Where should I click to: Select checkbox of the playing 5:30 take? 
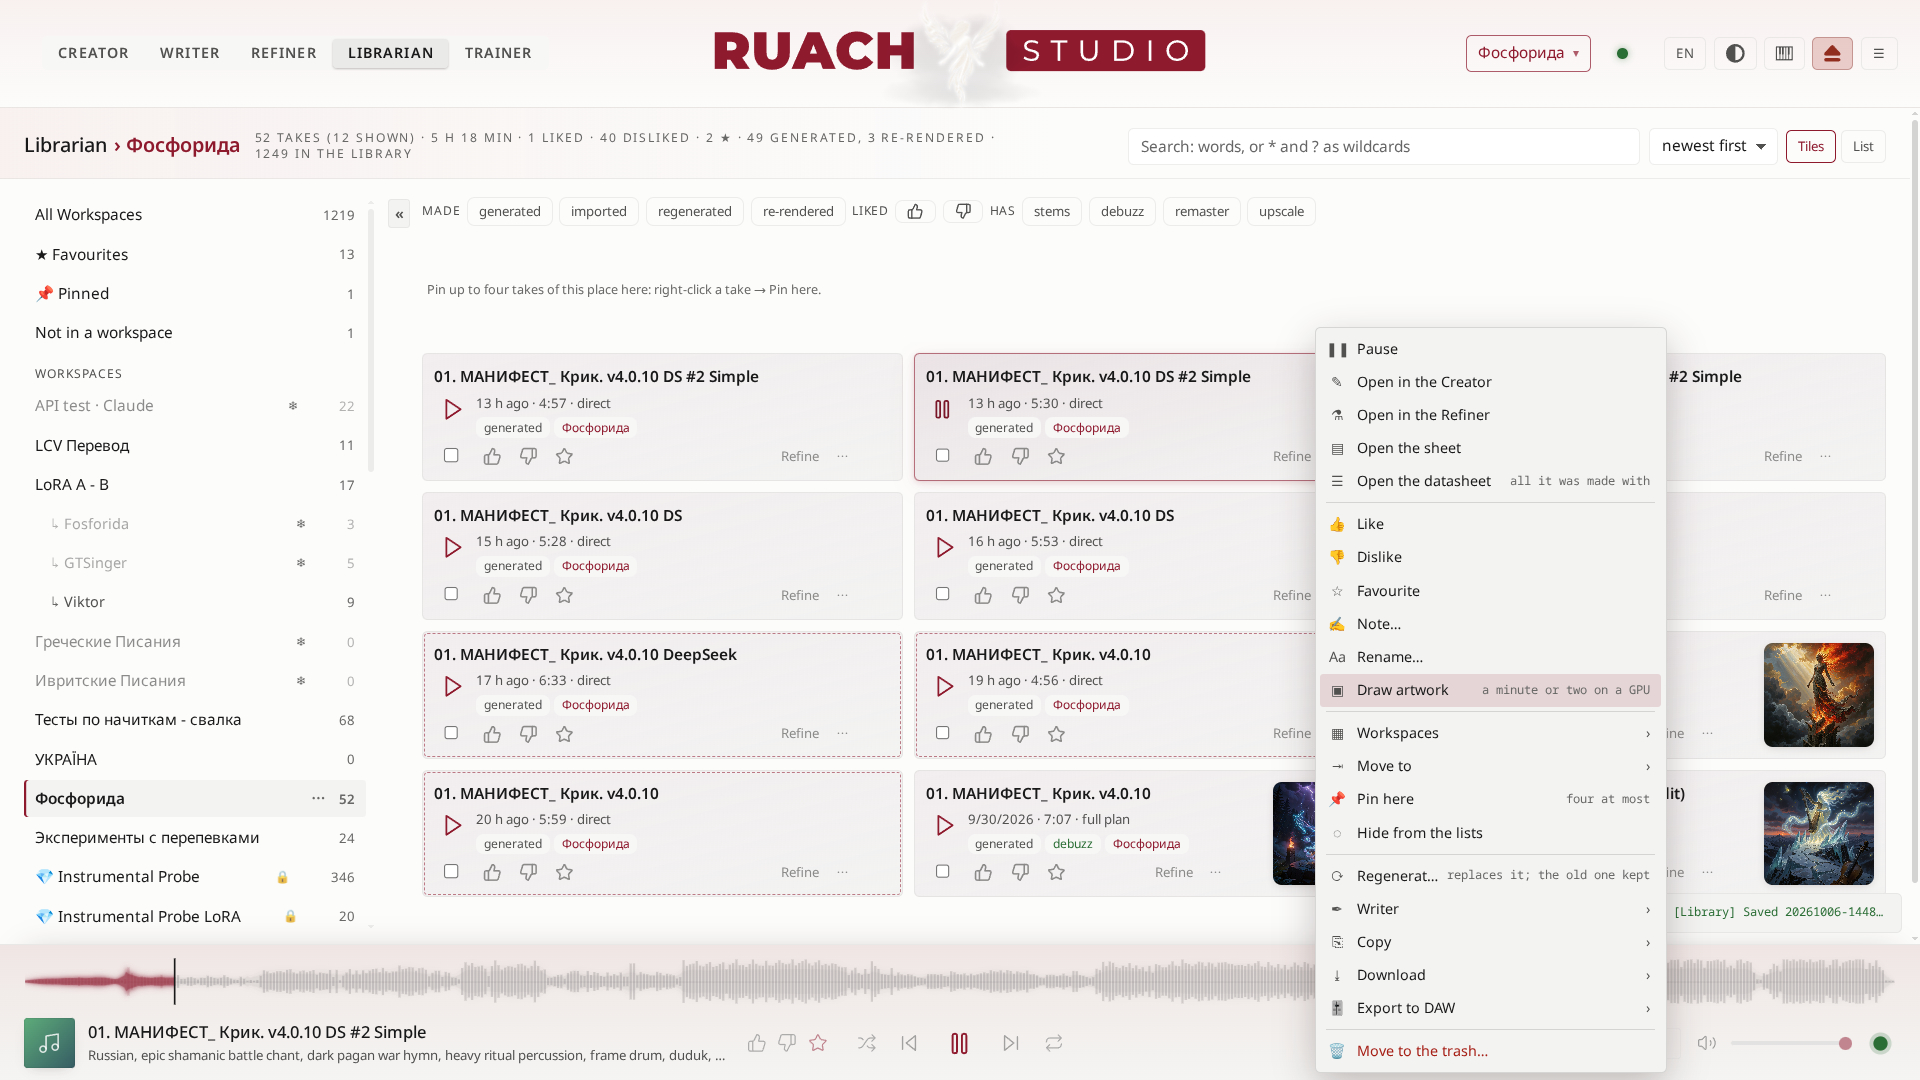942,455
